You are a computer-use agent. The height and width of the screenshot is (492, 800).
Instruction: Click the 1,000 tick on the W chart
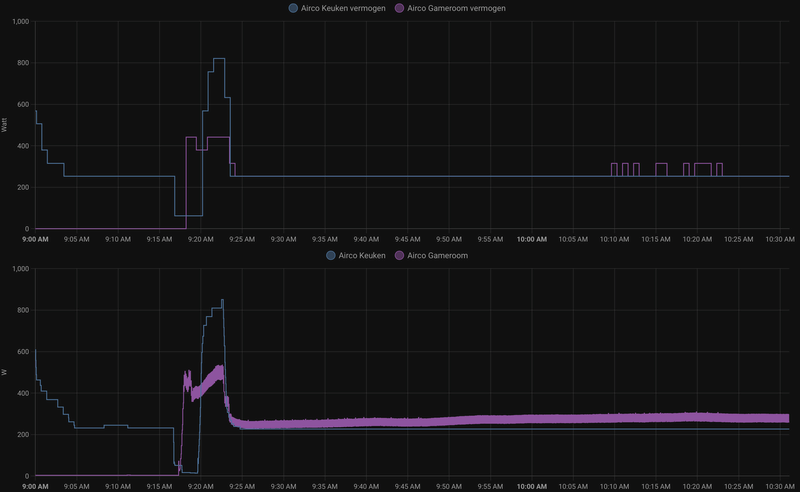click(x=21, y=268)
